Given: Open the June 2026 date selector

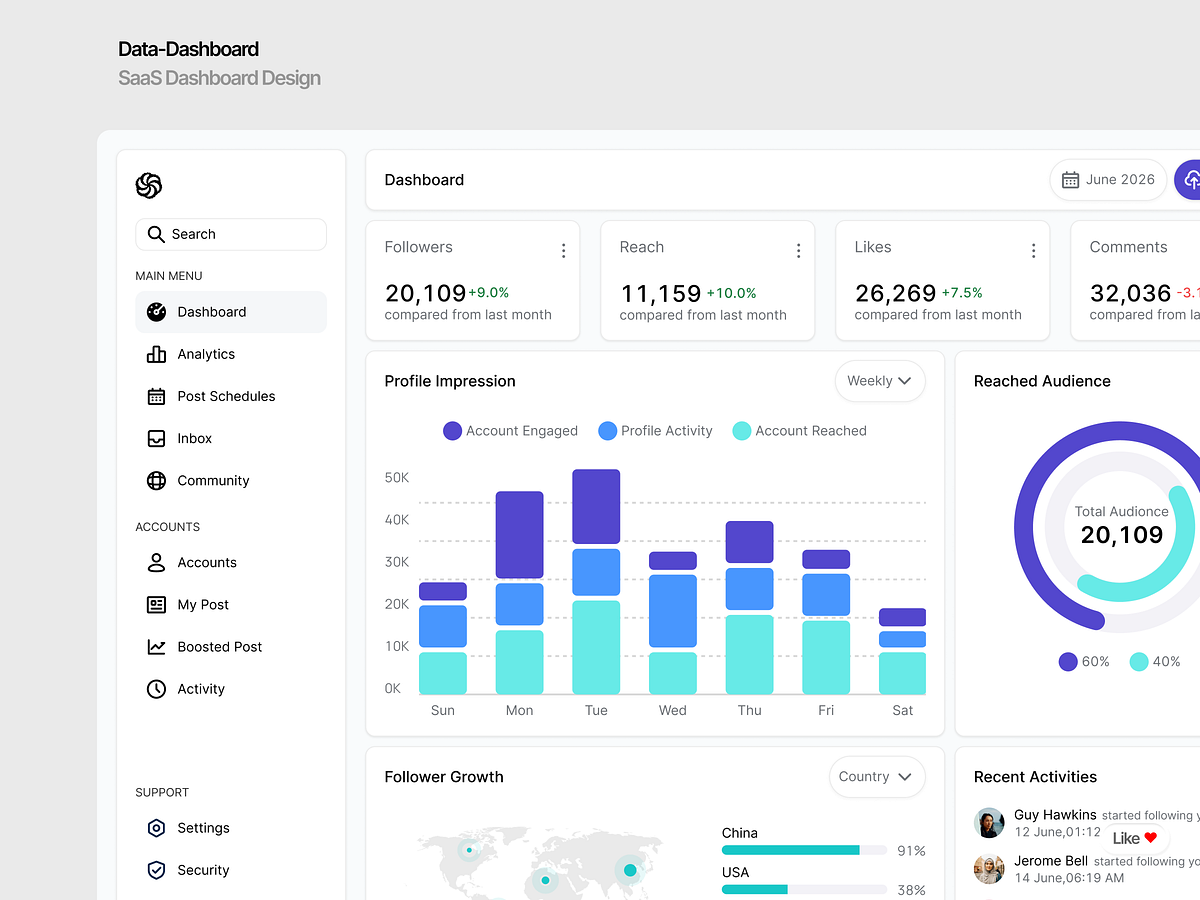Looking at the screenshot, I should 1108,179.
